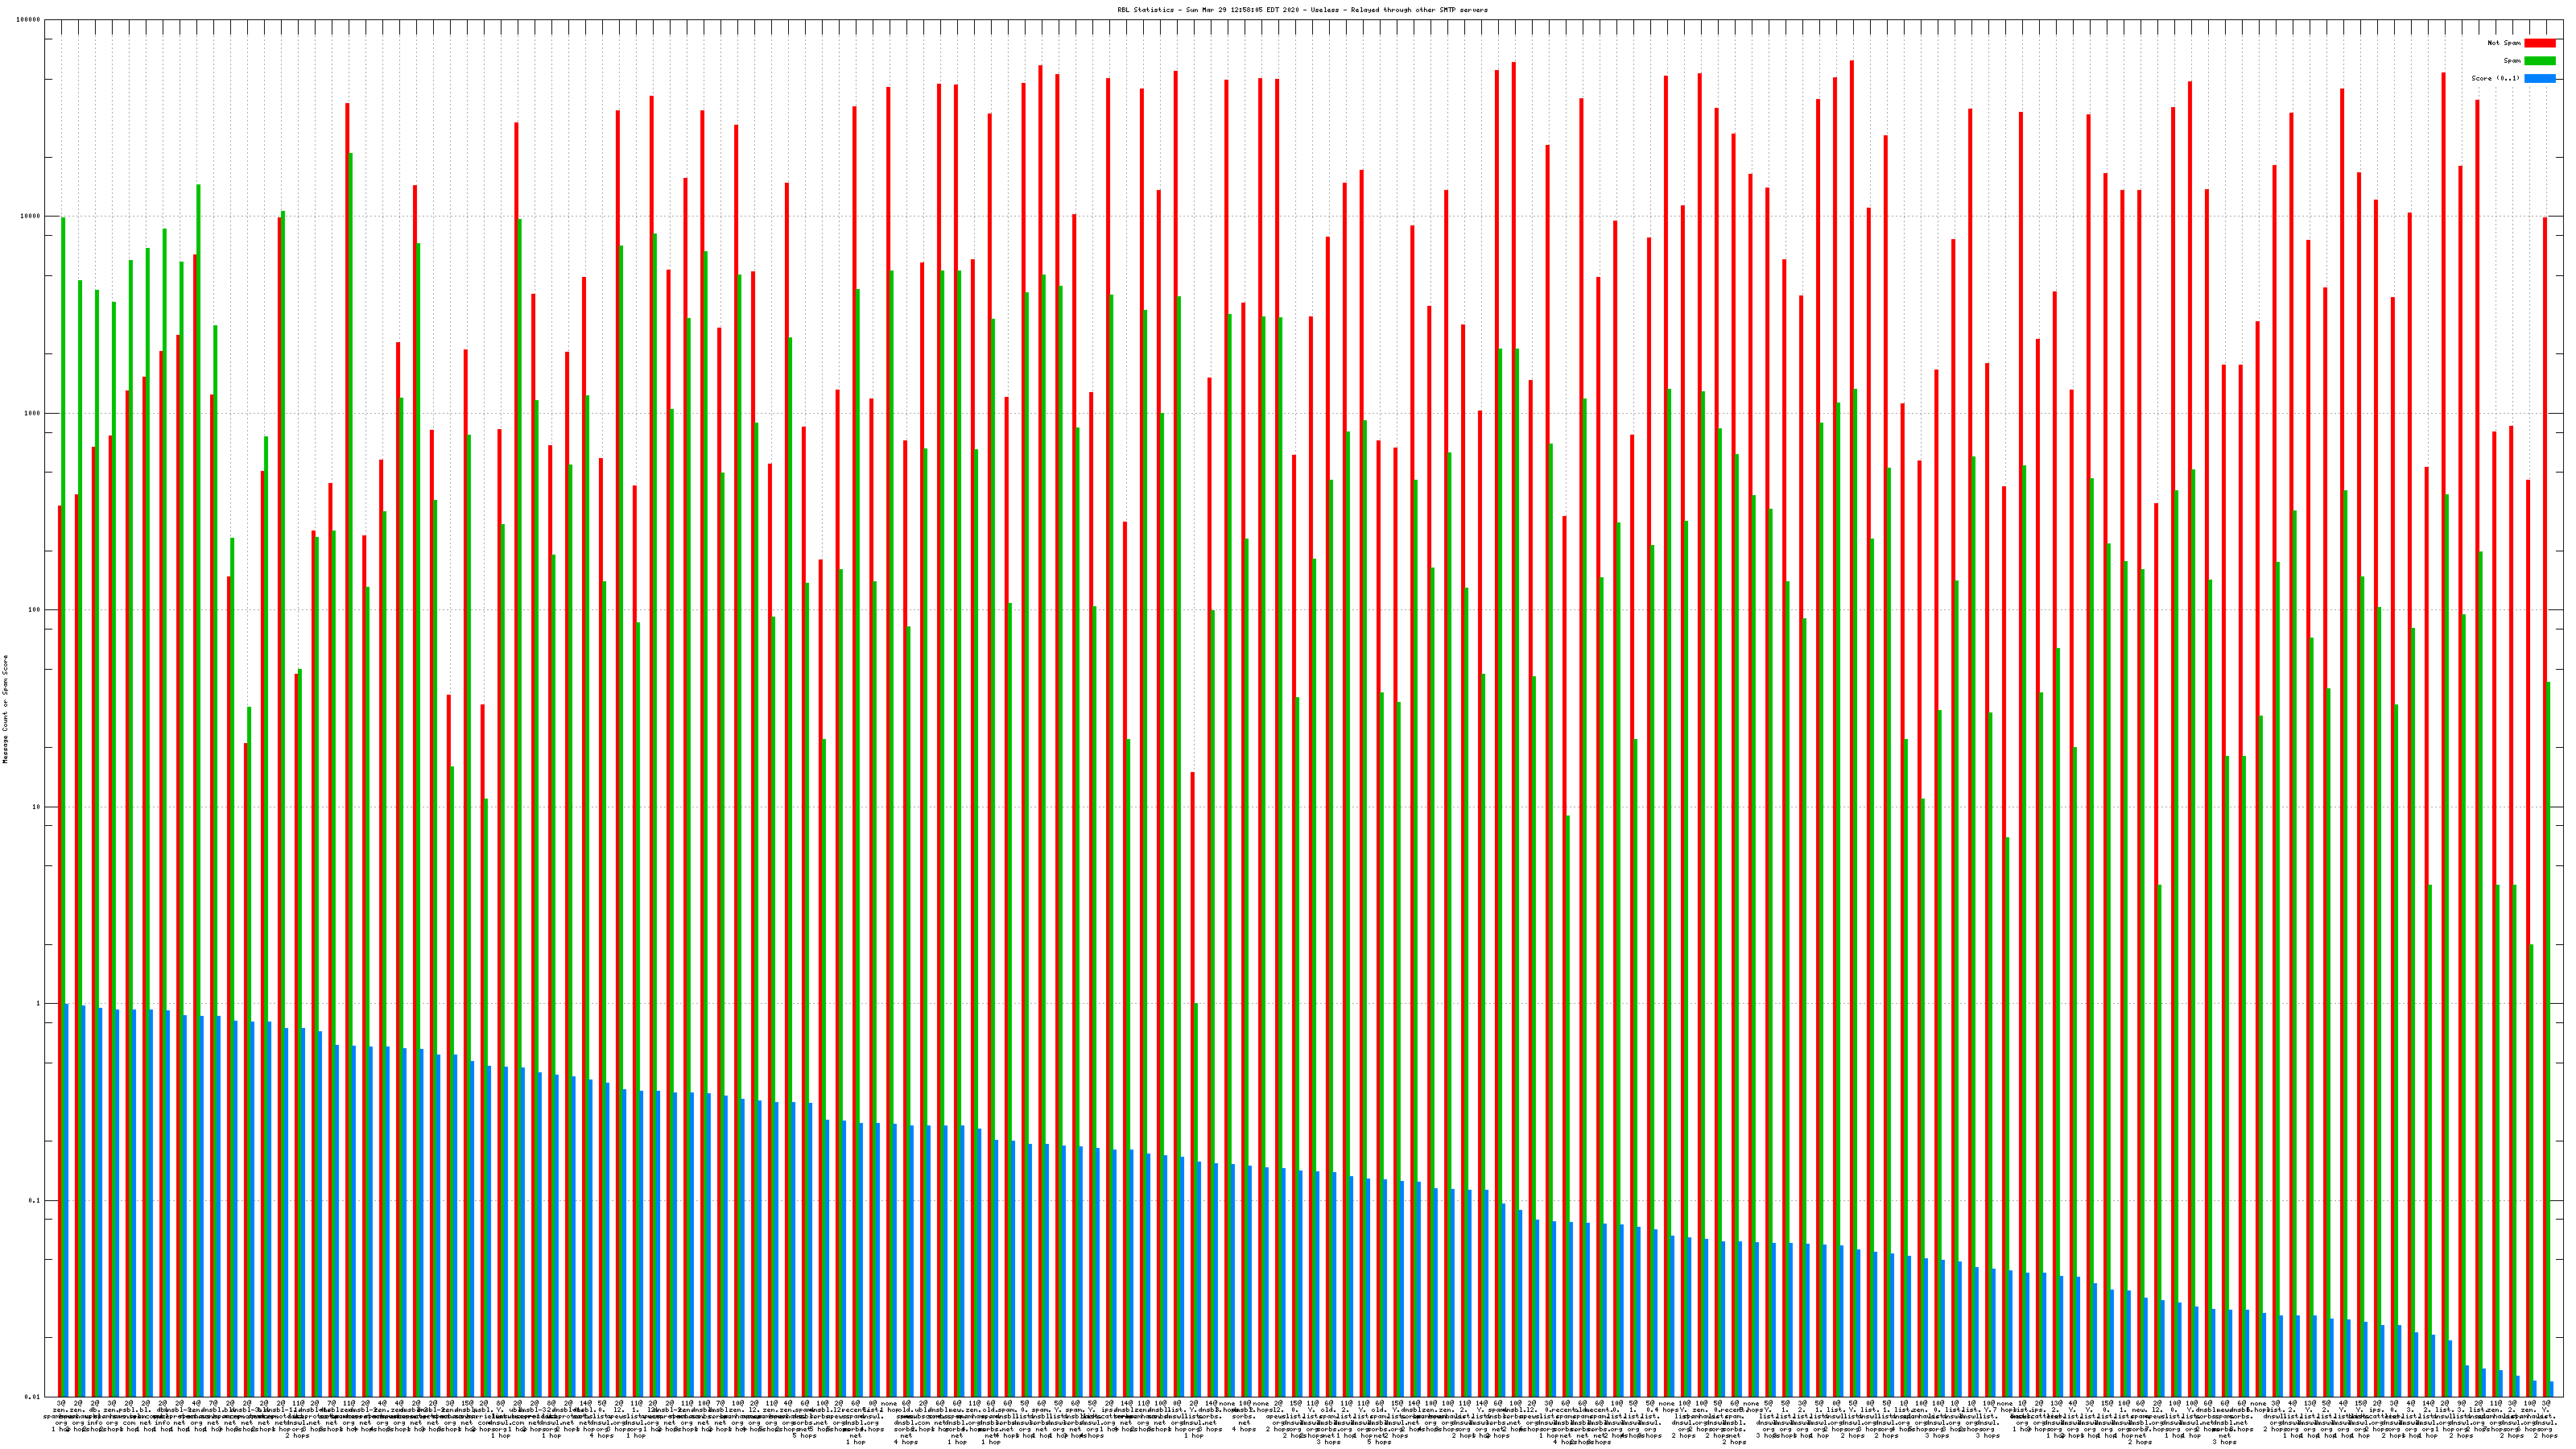
Task: Click the "Spam" legend label text
Action: click(x=2512, y=61)
